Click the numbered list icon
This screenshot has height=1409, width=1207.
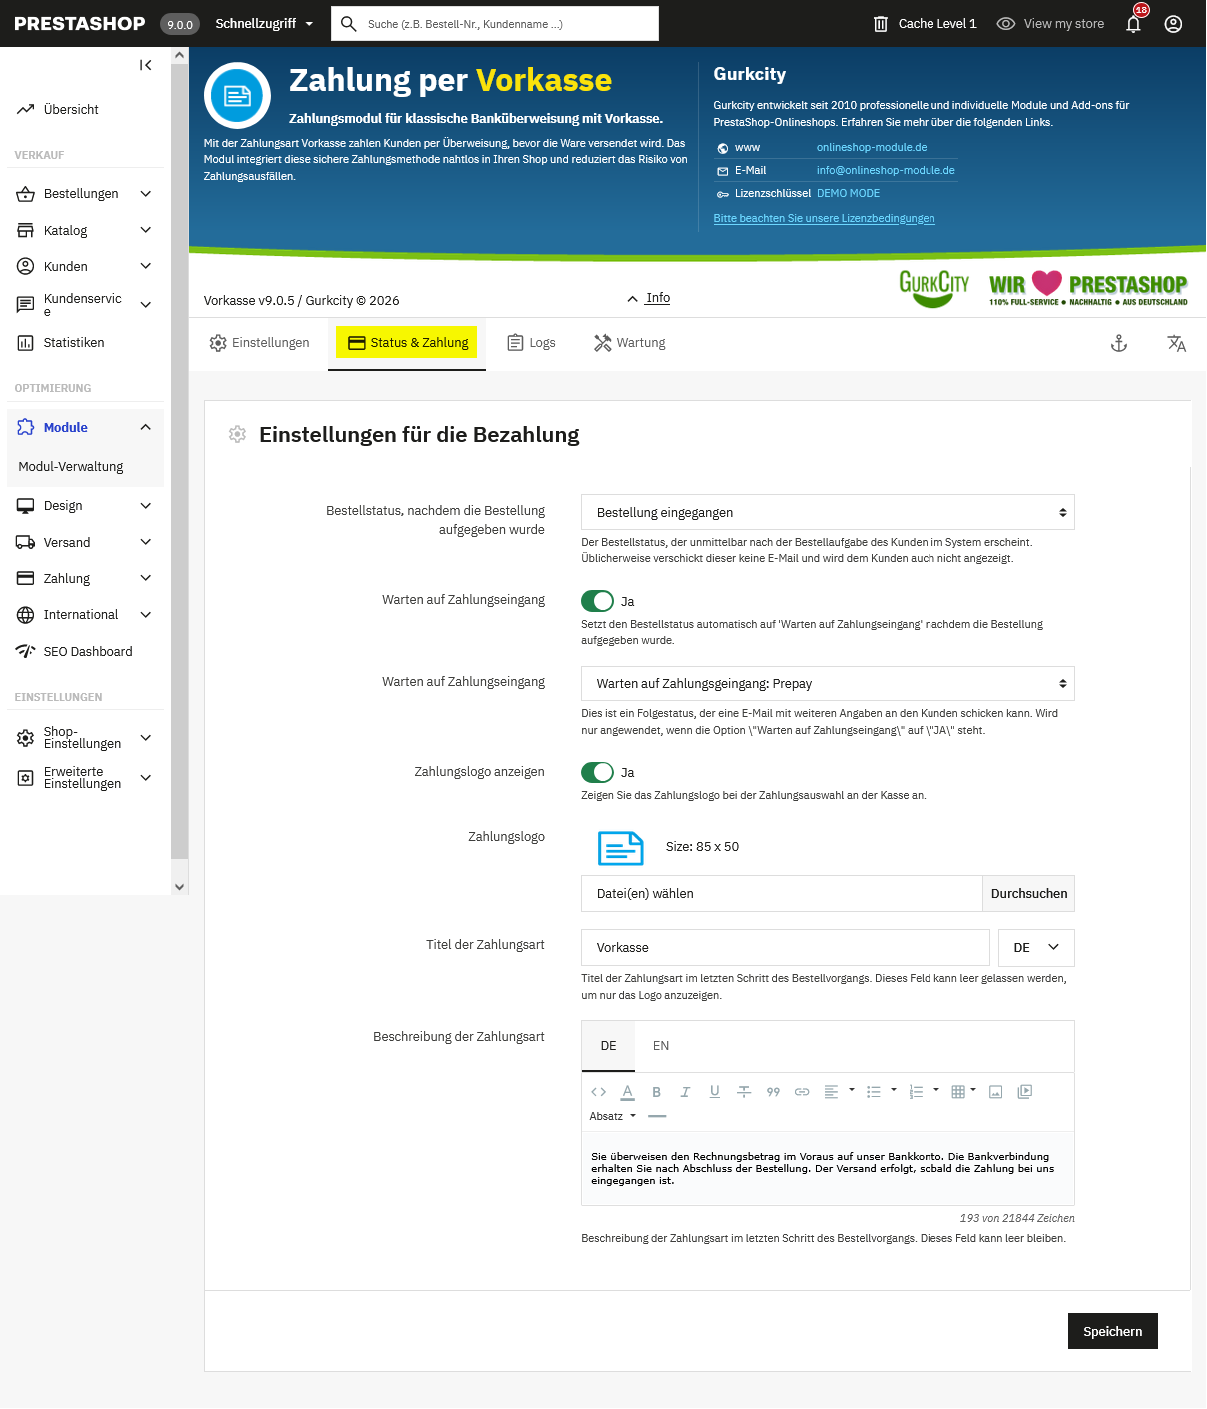point(916,1092)
